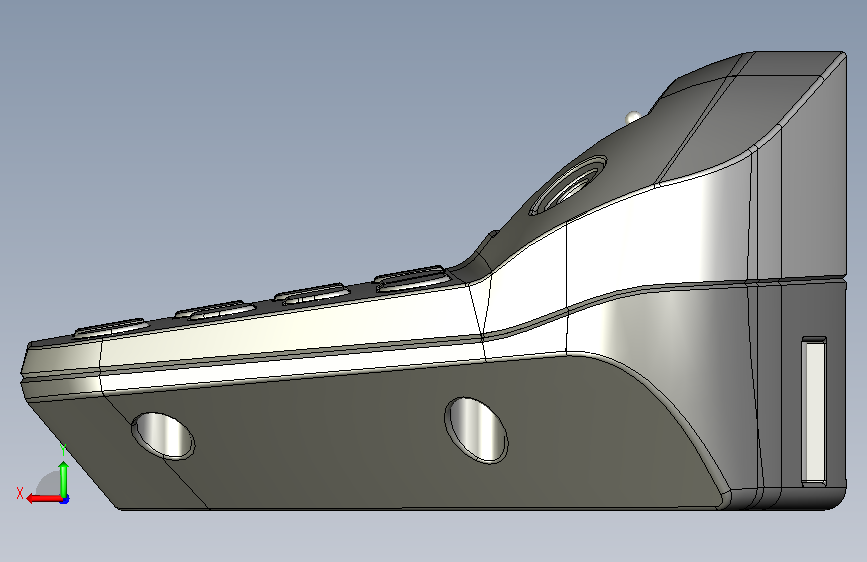Click the green Y axis arrow of the triad

[64, 479]
